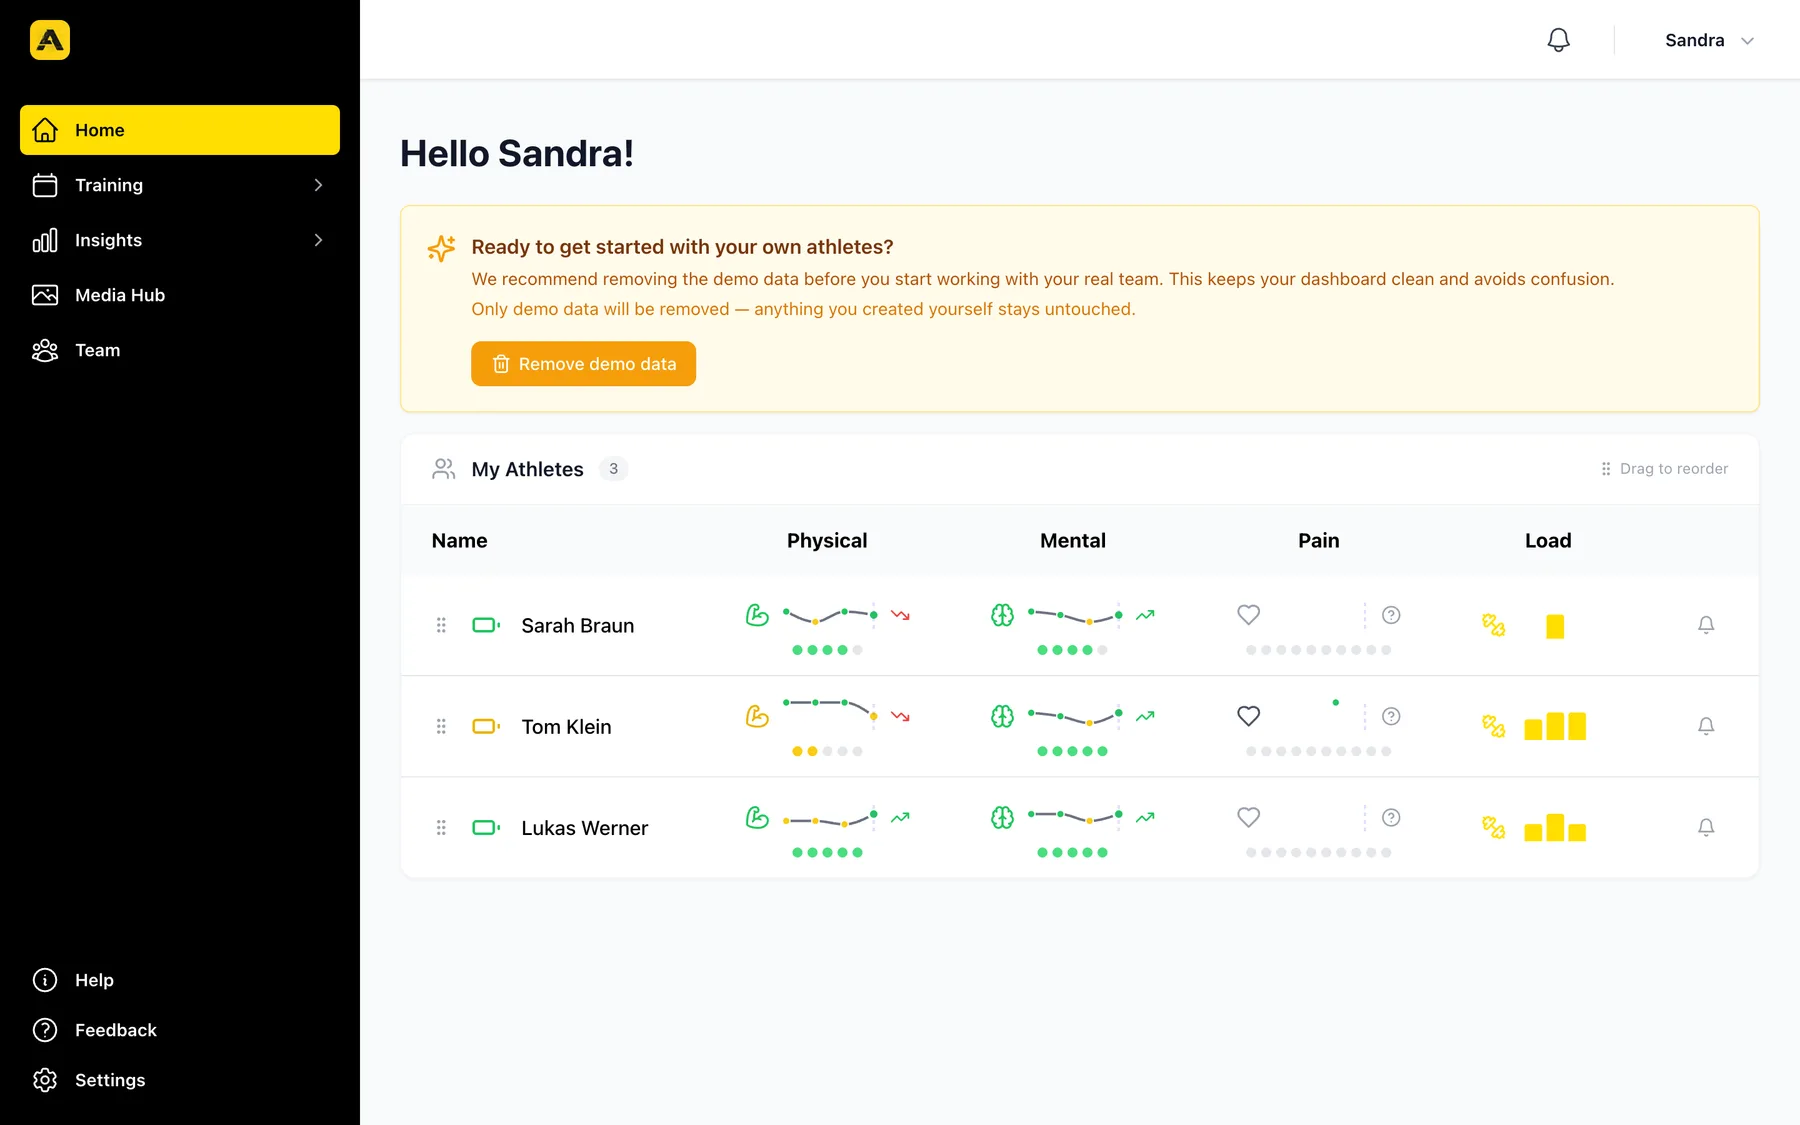This screenshot has width=1800, height=1125.
Task: Click Tom Klein's yellow battery icon
Action: pyautogui.click(x=486, y=726)
